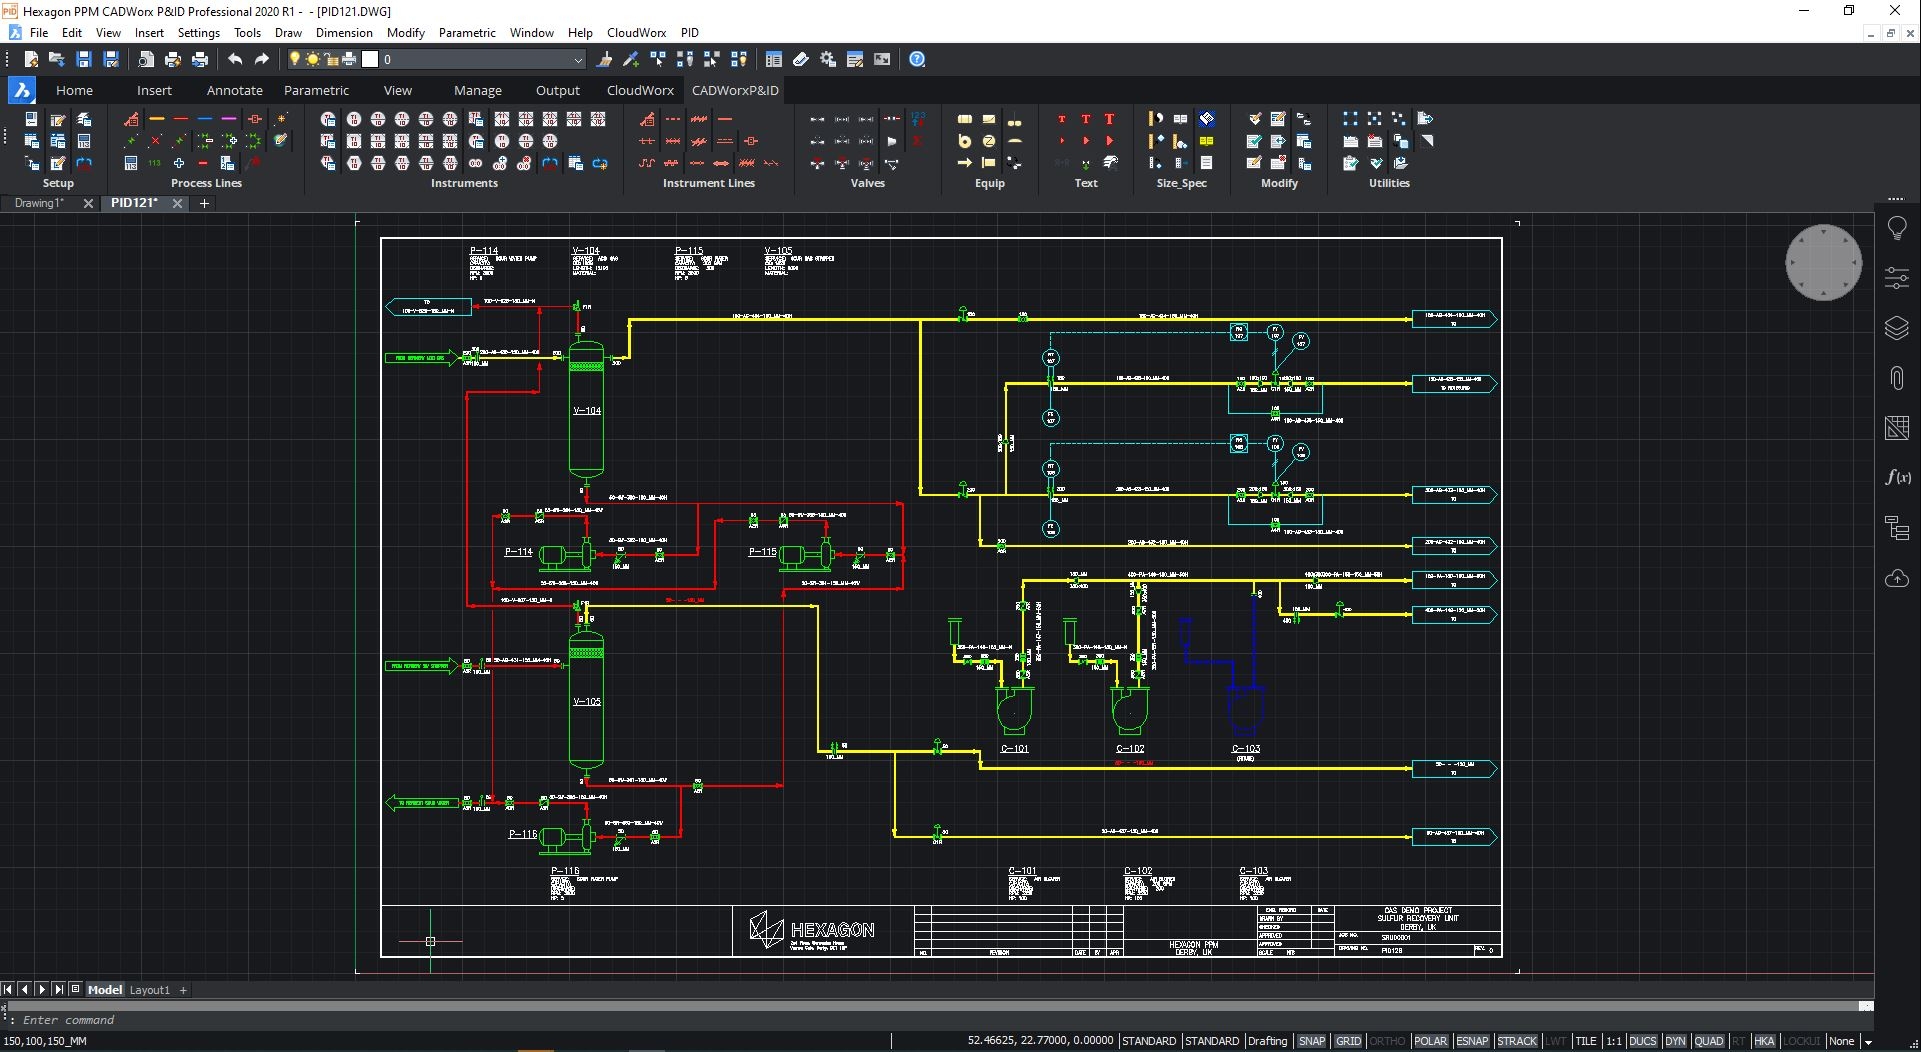Toggle SNAP mode in the status bar
Screen dimensions: 1921x1052
click(1311, 1041)
